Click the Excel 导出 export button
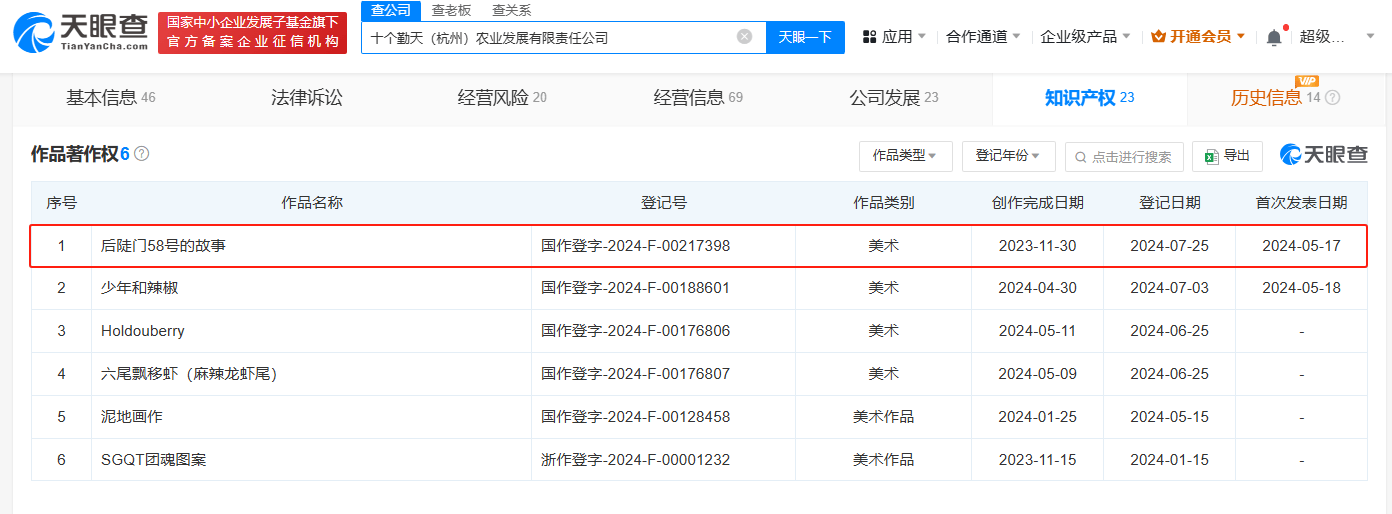The width and height of the screenshot is (1392, 514). [1227, 156]
